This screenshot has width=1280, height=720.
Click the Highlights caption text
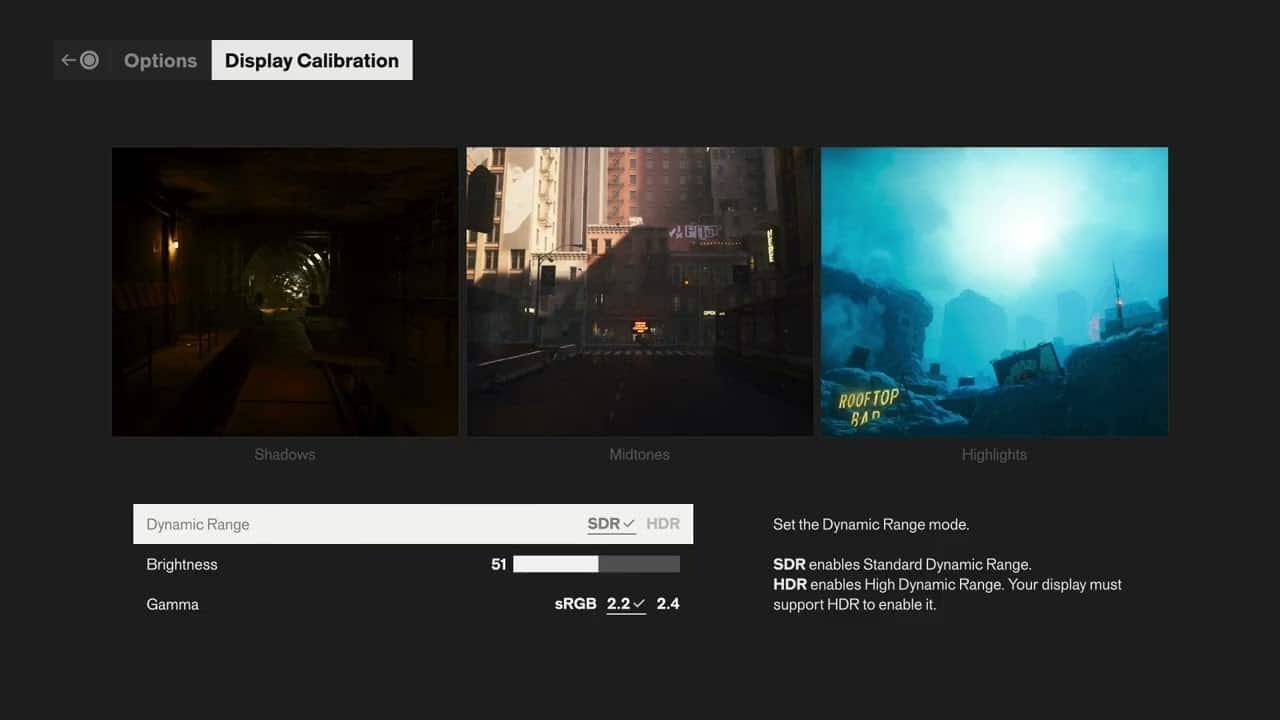click(x=994, y=454)
